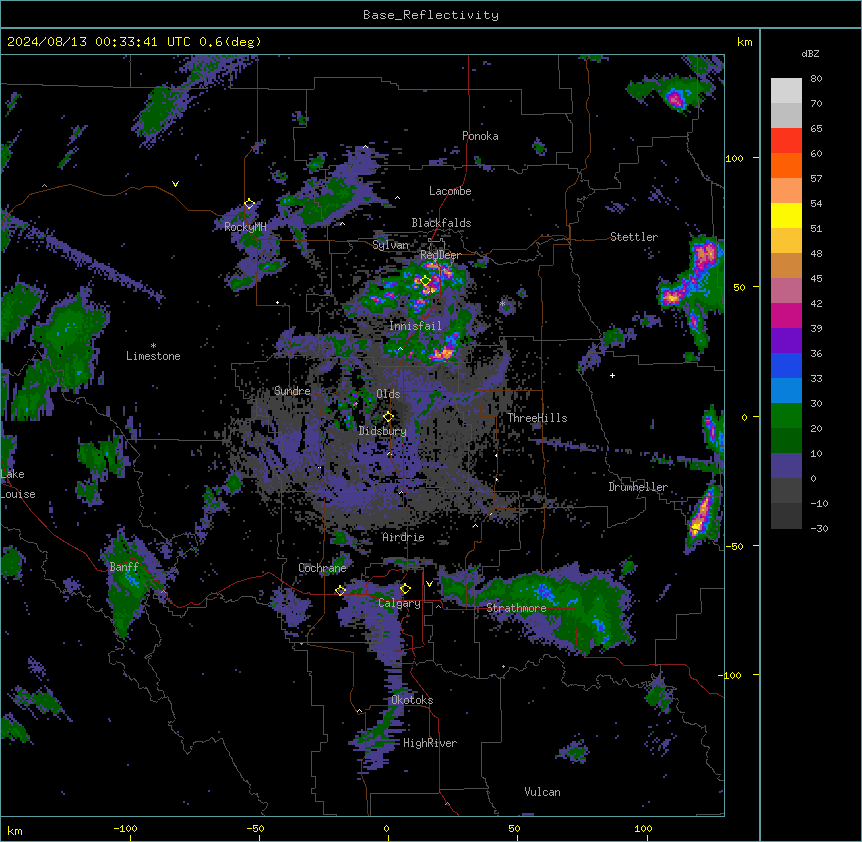The image size is (862, 842).
Task: Click the ThreeHills label
Action: [537, 418]
